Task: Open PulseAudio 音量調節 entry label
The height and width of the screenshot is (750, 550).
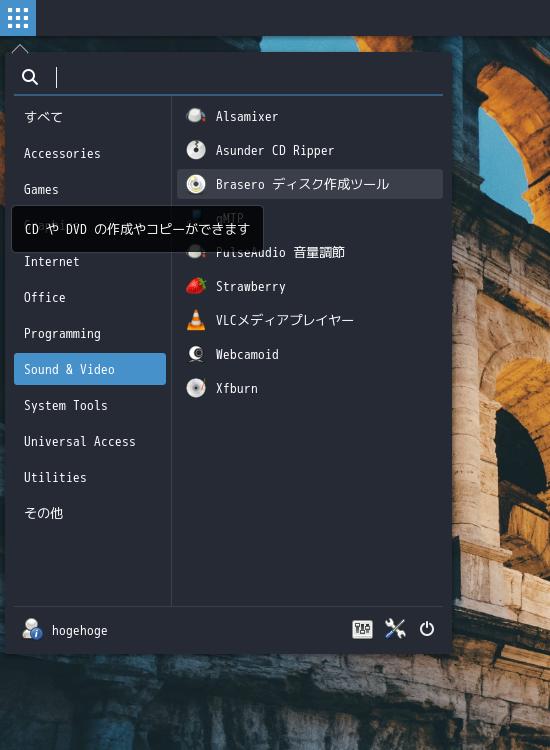Action: pos(280,252)
